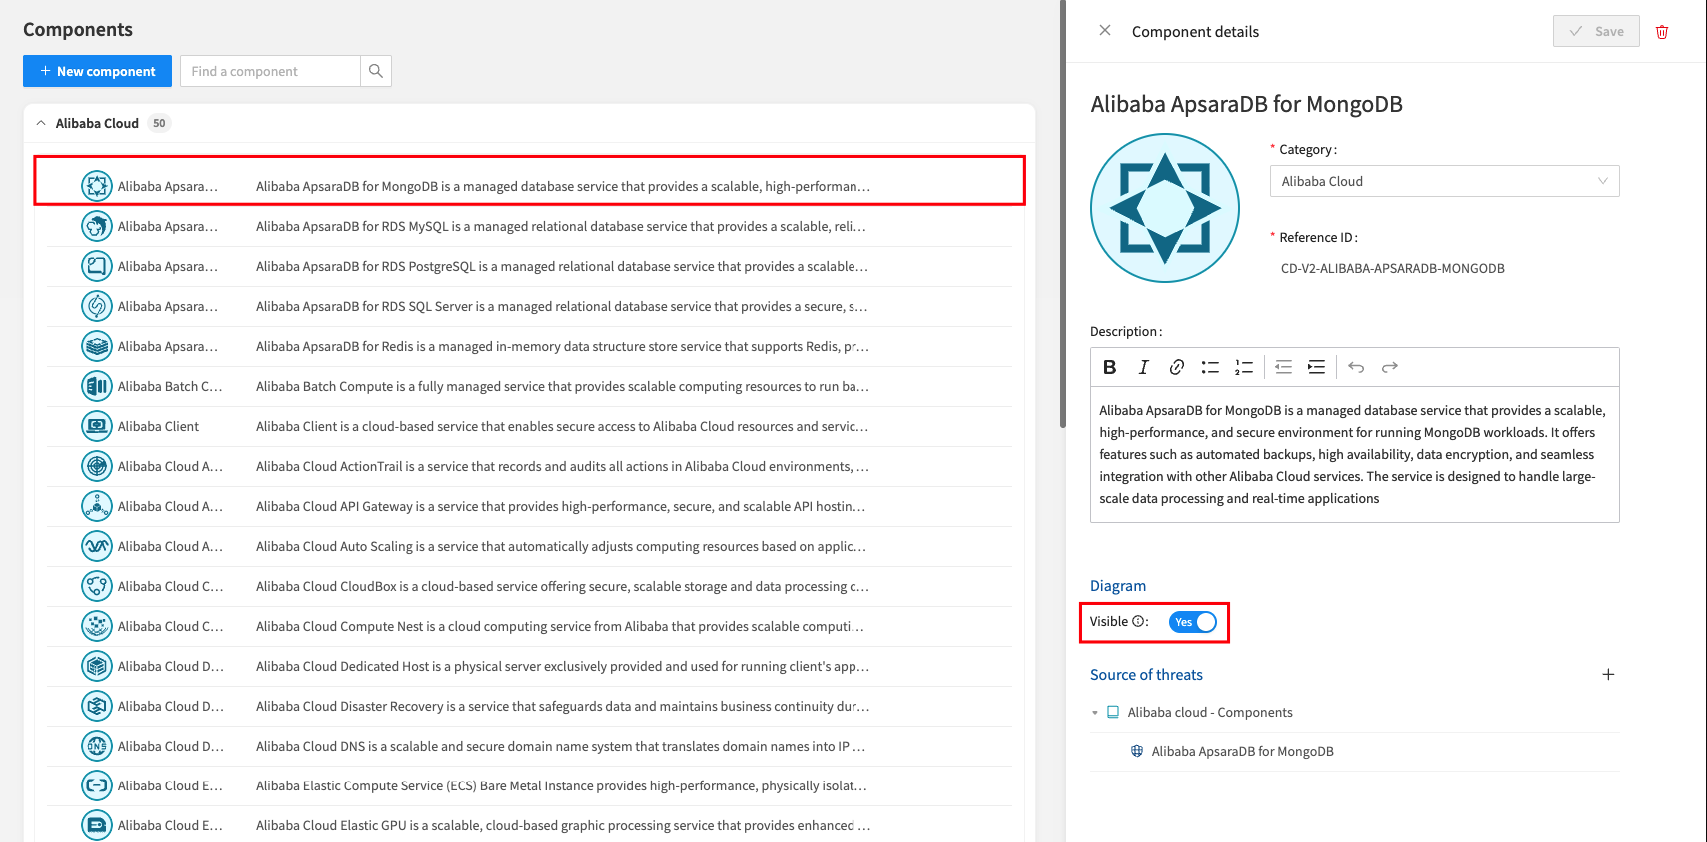Click the Reference ID value CD-V2-ALIBABA-APSARADB-MONGODB
This screenshot has height=842, width=1707.
click(1392, 268)
